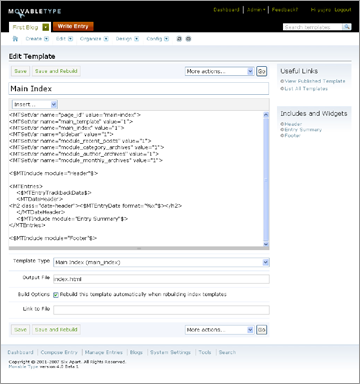Viewport: 360px width, 384px height.
Task: Open the Organize menu
Action: pos(90,39)
